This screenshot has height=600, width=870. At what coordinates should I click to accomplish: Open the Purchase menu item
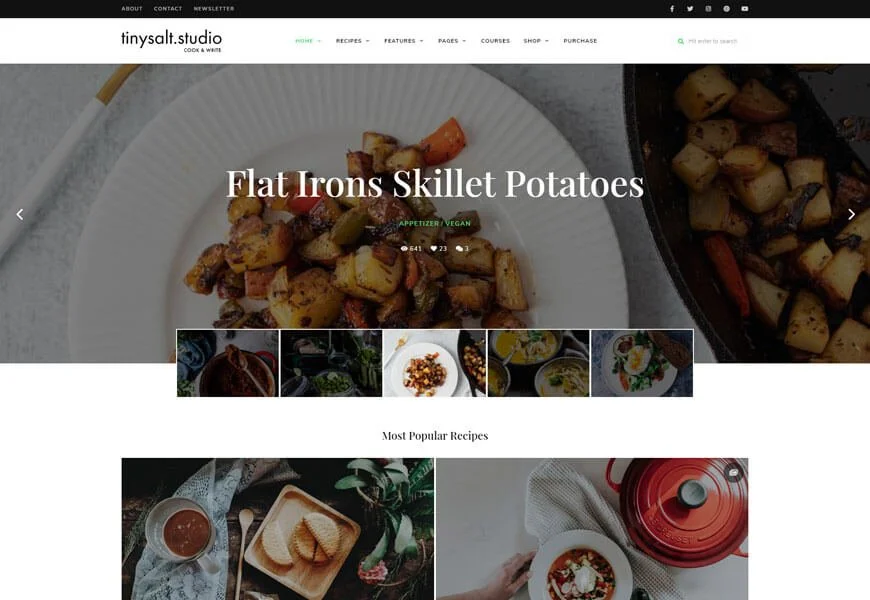[x=580, y=41]
